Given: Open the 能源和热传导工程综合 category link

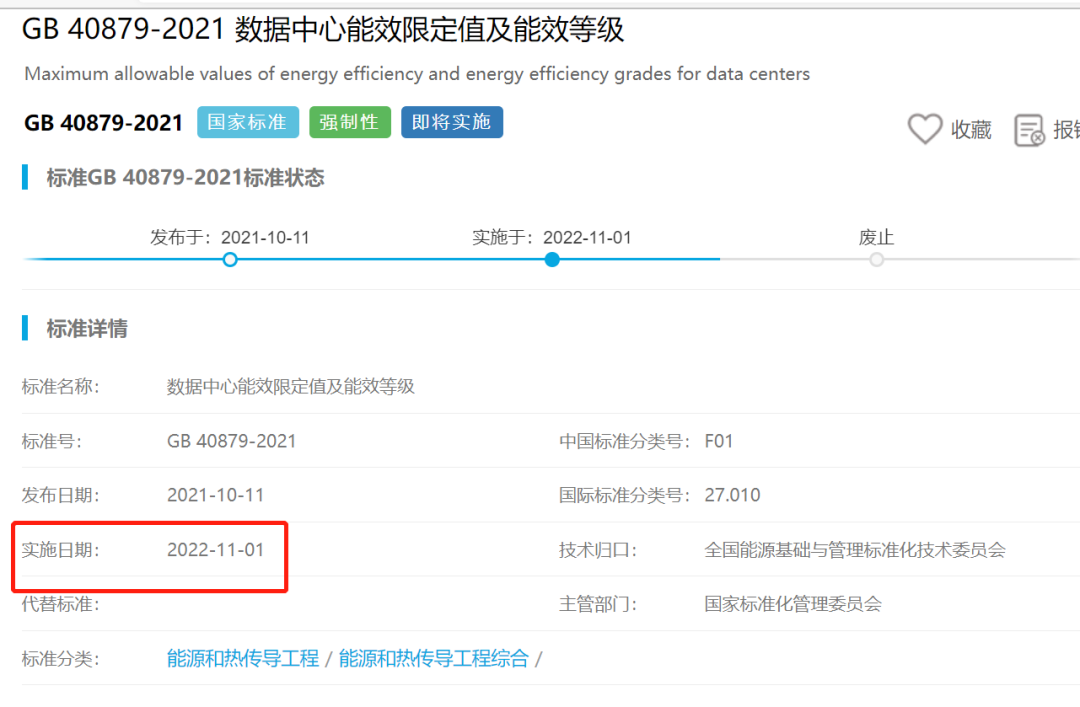Looking at the screenshot, I should click(x=433, y=659).
